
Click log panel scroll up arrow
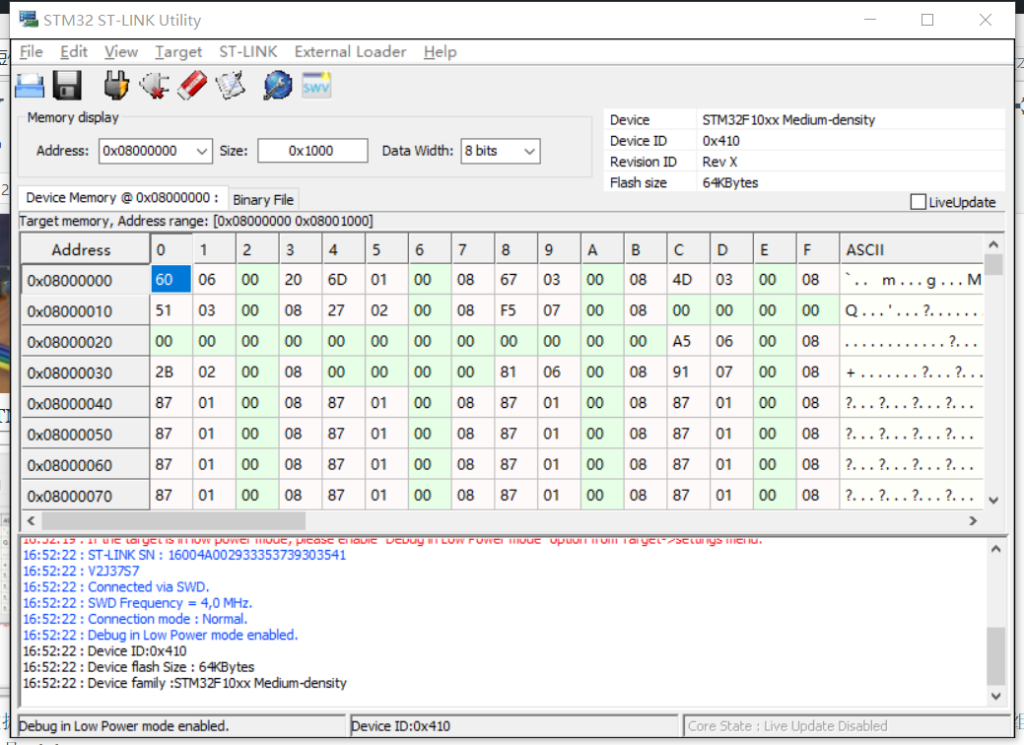pos(995,549)
